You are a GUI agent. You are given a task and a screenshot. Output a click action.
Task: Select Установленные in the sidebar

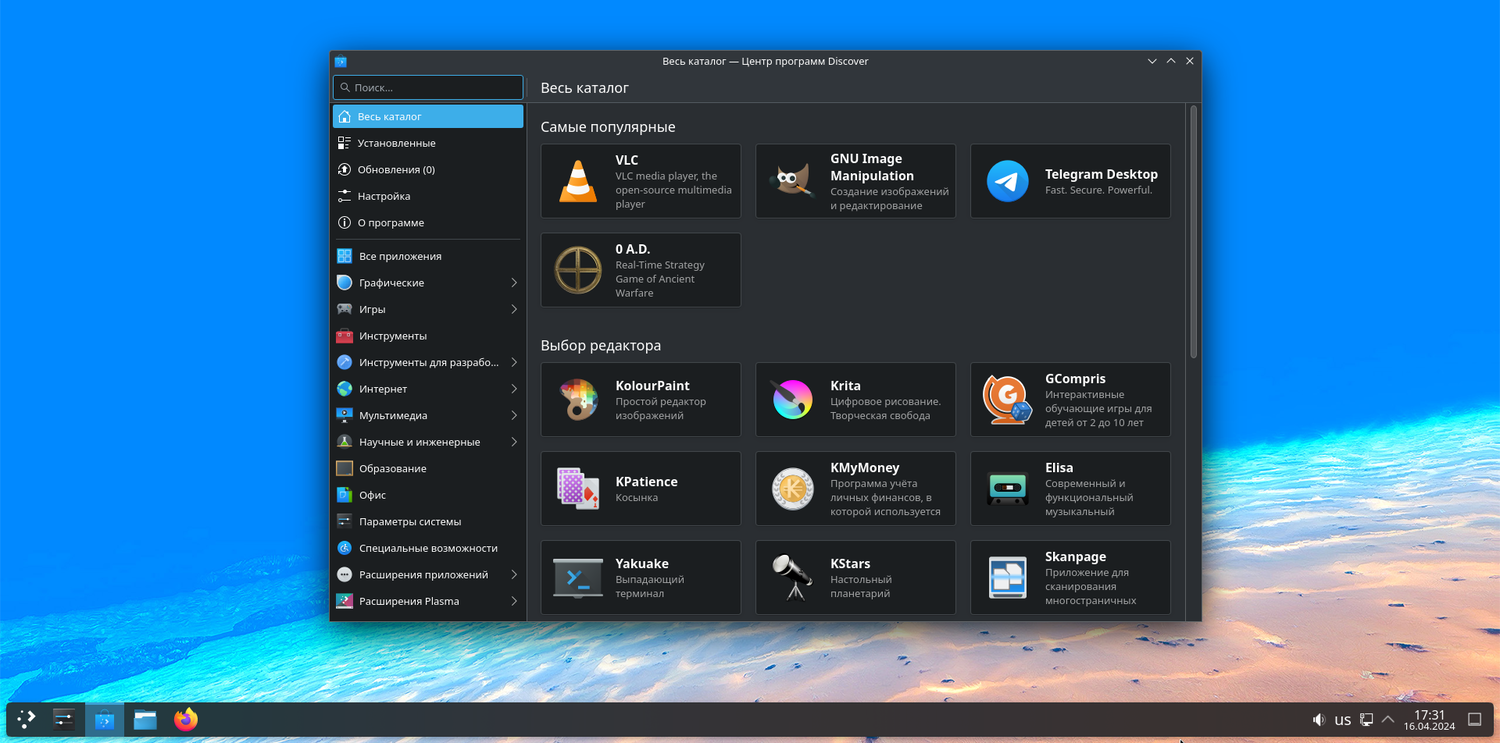point(428,143)
